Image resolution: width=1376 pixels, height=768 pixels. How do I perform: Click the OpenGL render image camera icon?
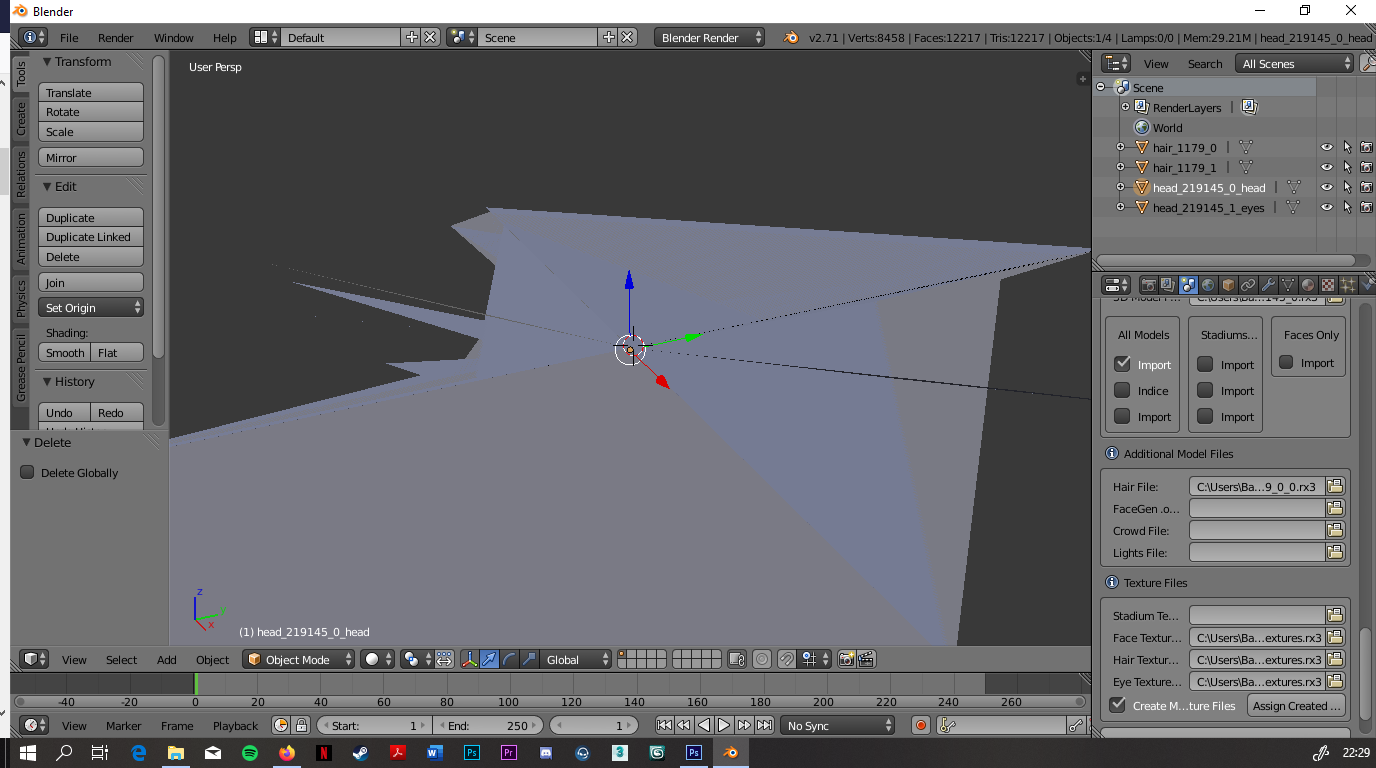[x=847, y=659]
